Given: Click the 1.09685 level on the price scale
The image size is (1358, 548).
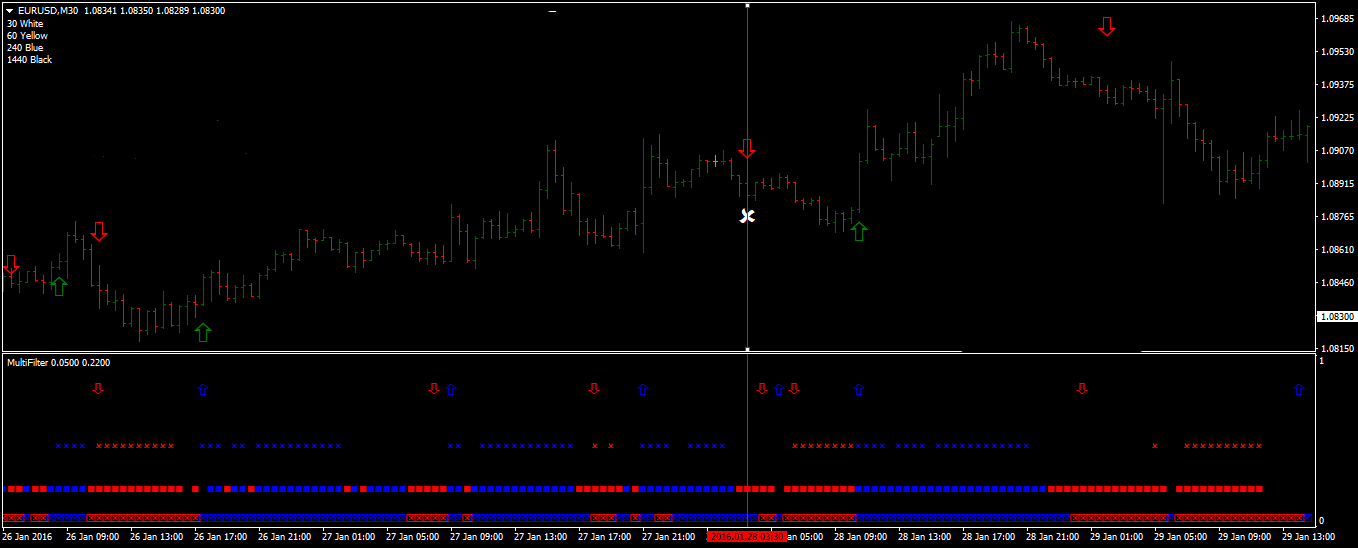Looking at the screenshot, I should pyautogui.click(x=1337, y=19).
